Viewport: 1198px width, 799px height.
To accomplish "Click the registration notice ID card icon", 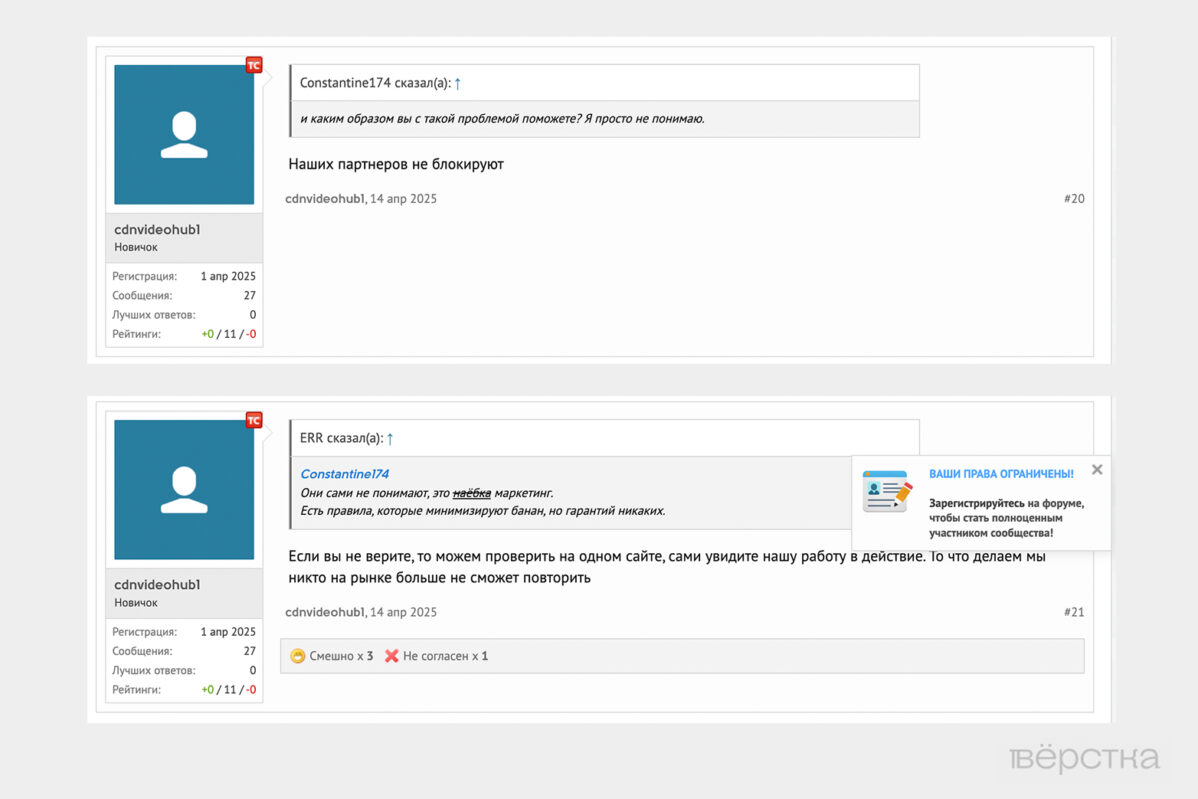I will point(887,491).
